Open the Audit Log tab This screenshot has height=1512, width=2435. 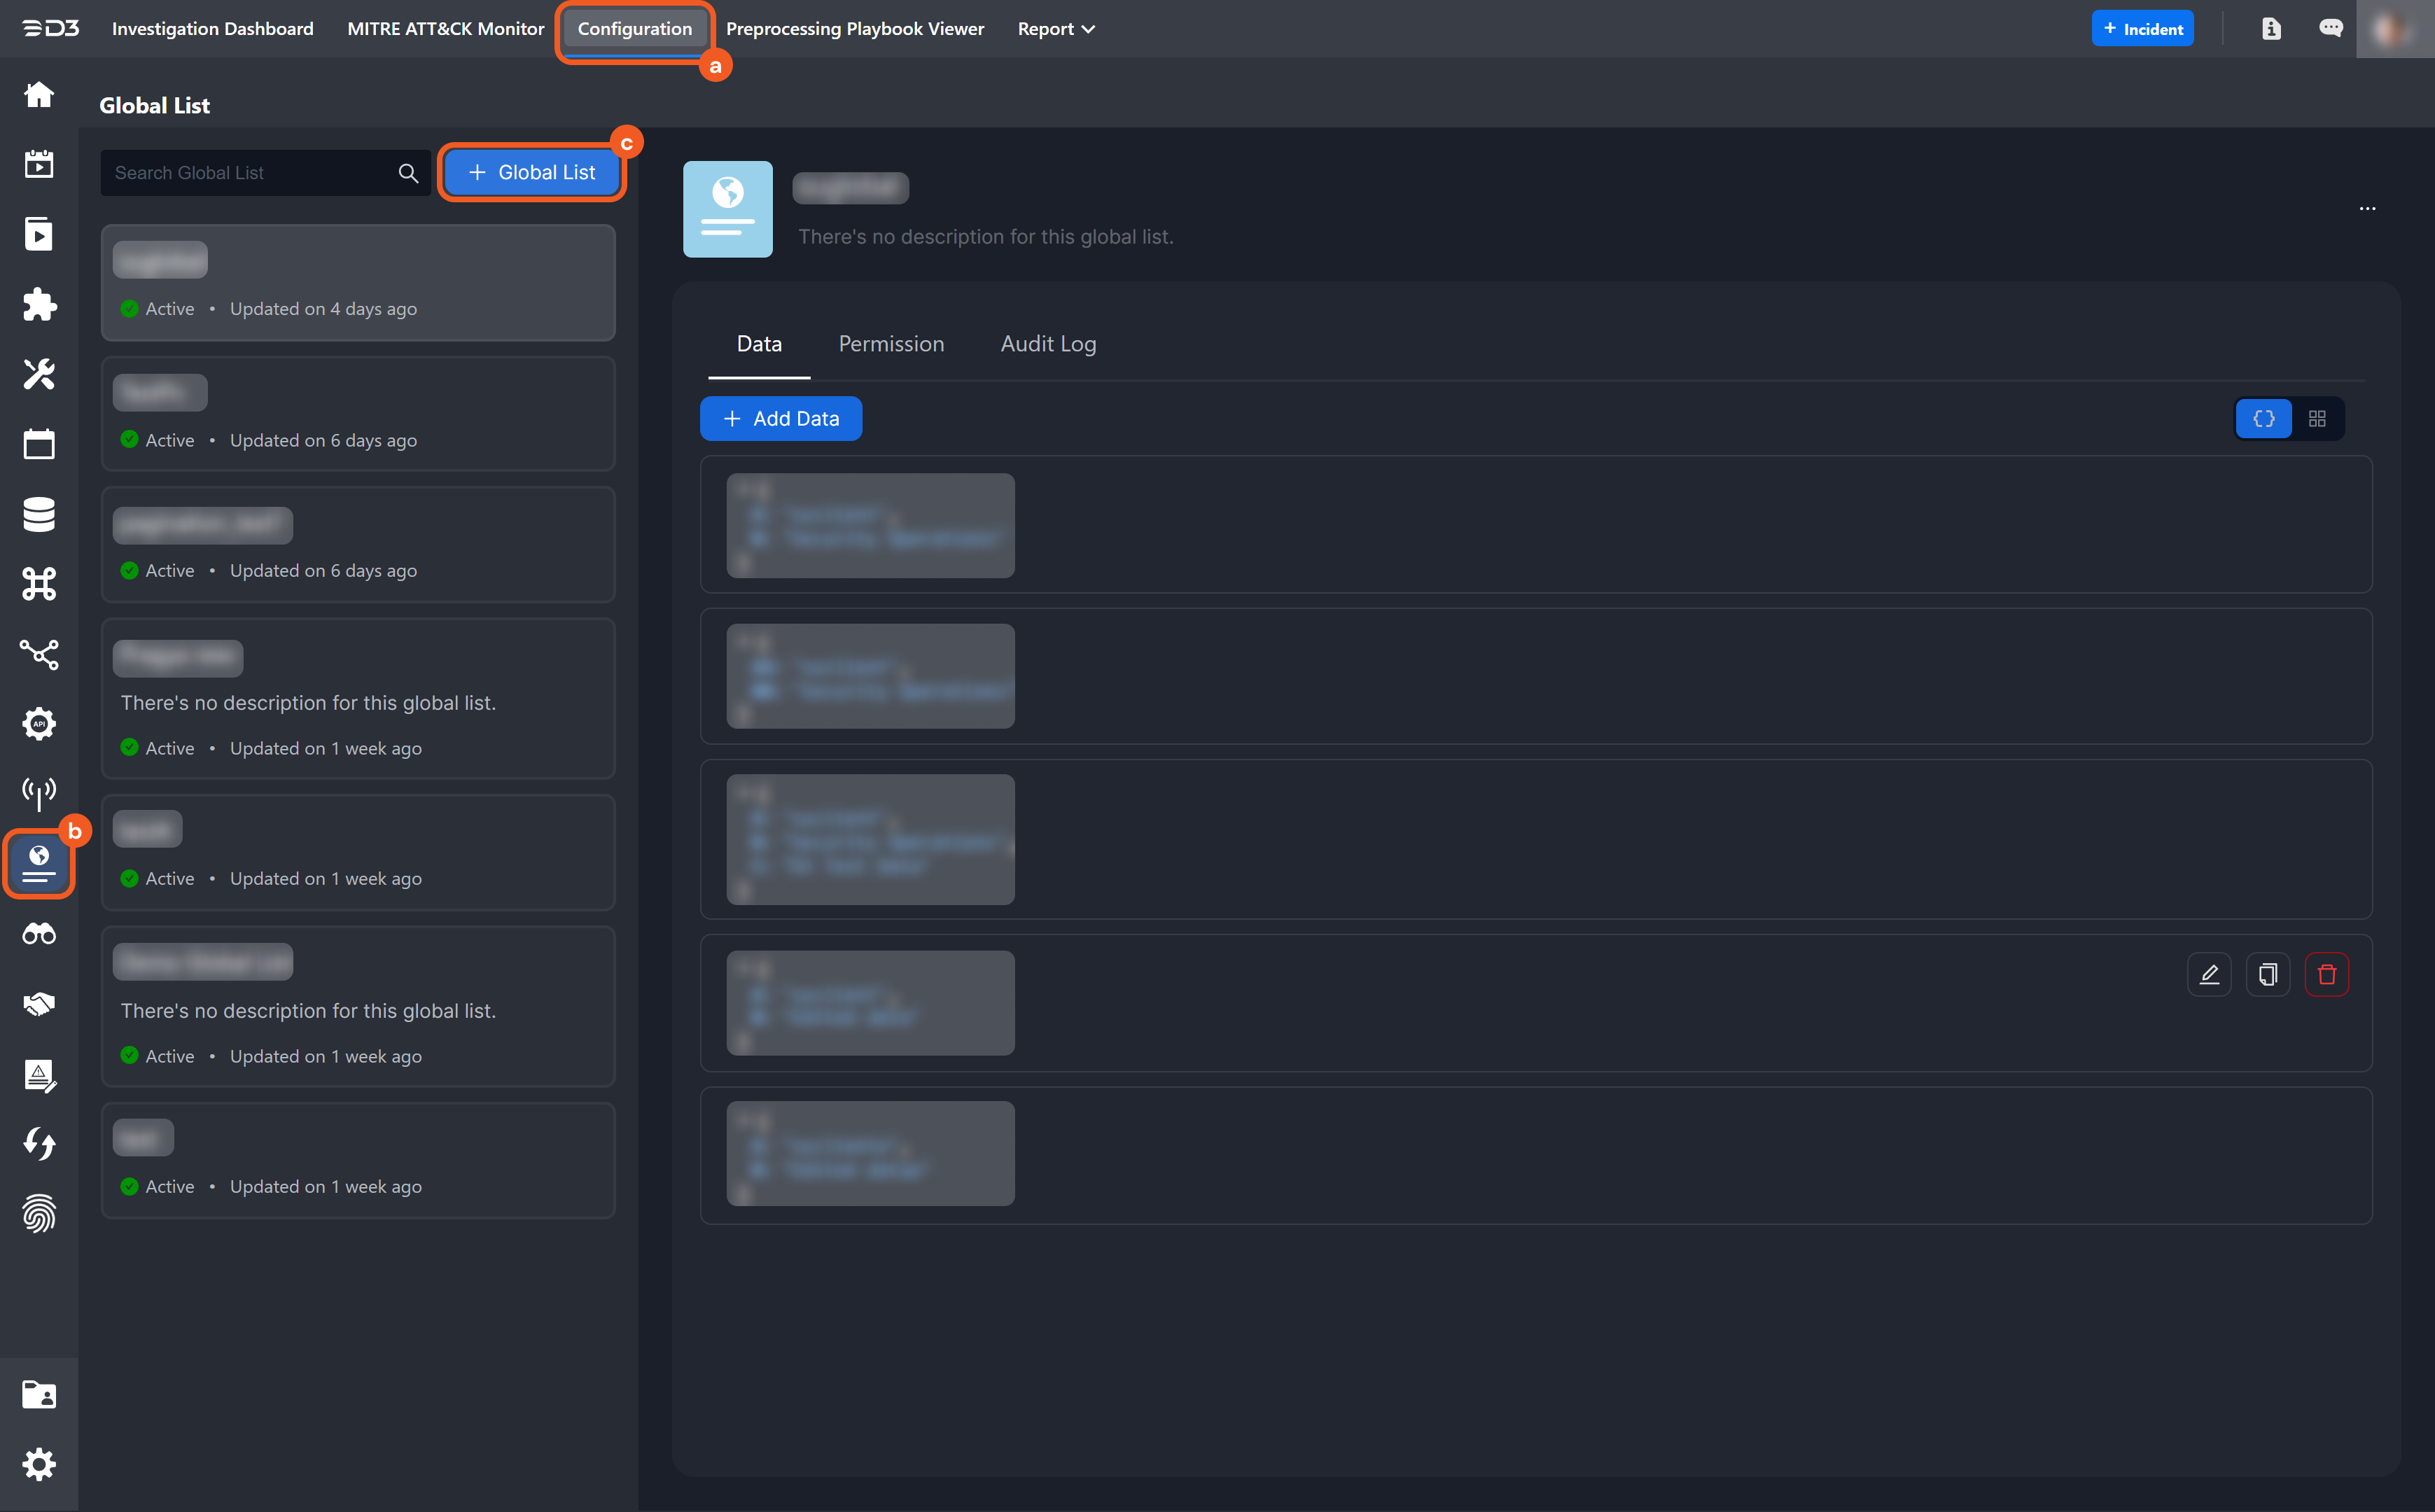point(1048,344)
